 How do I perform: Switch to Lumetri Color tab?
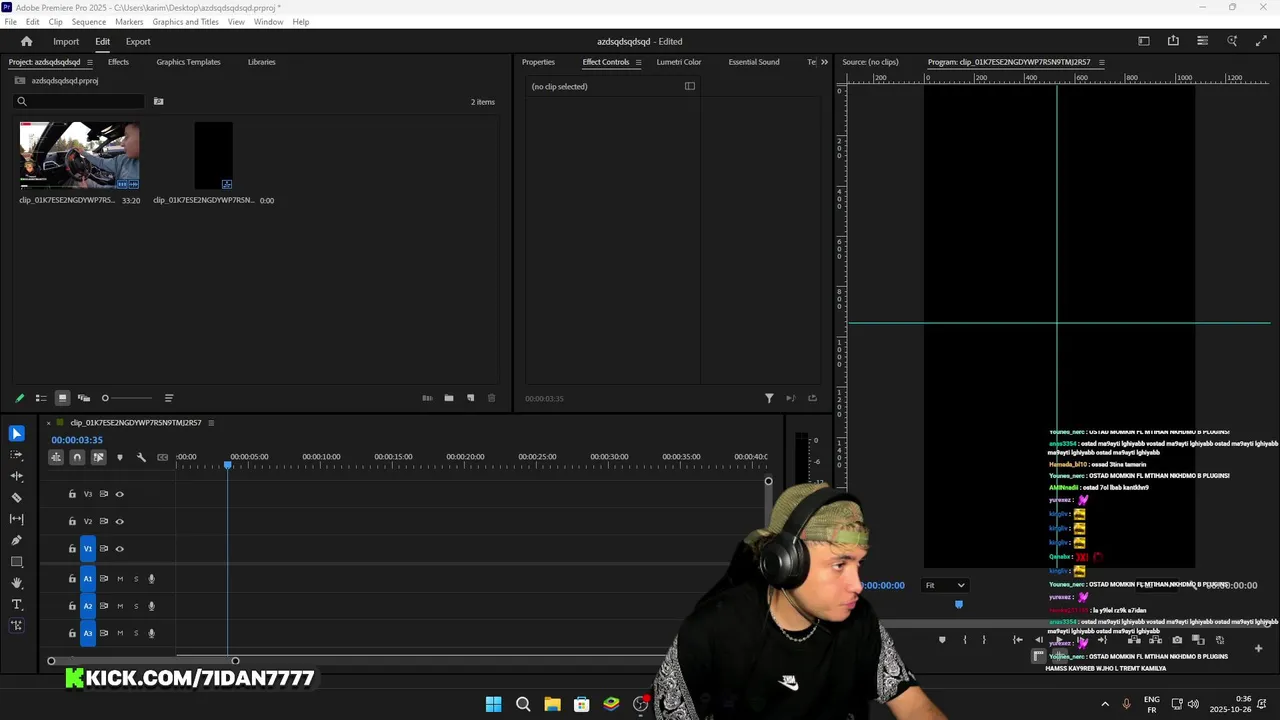(679, 62)
